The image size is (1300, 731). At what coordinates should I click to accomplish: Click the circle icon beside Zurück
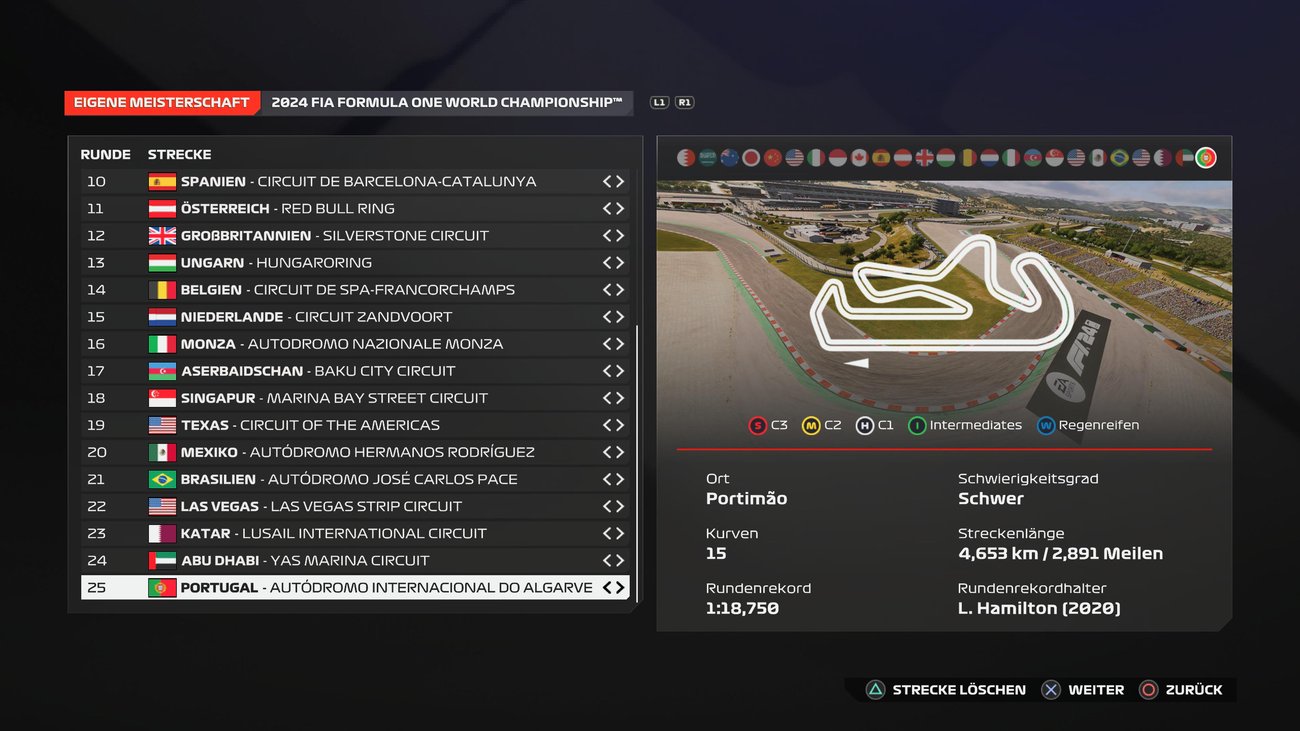pos(1149,690)
